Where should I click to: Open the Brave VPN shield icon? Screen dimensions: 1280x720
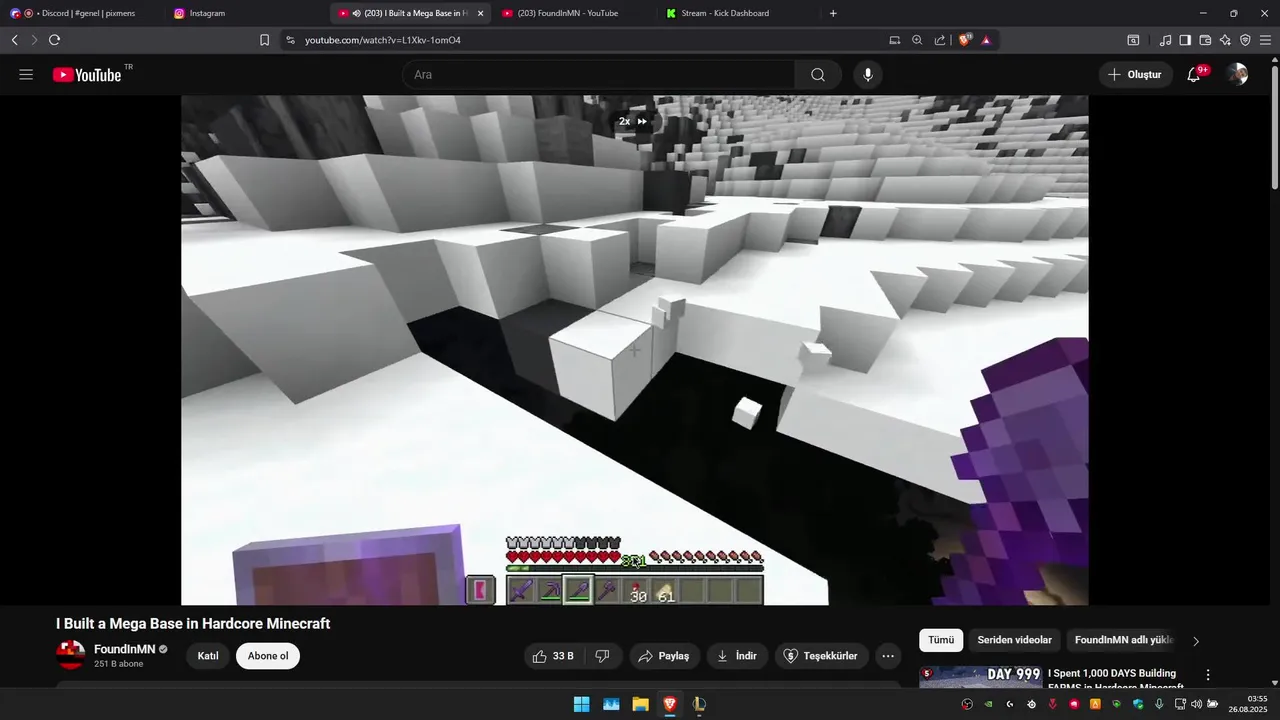click(1245, 40)
